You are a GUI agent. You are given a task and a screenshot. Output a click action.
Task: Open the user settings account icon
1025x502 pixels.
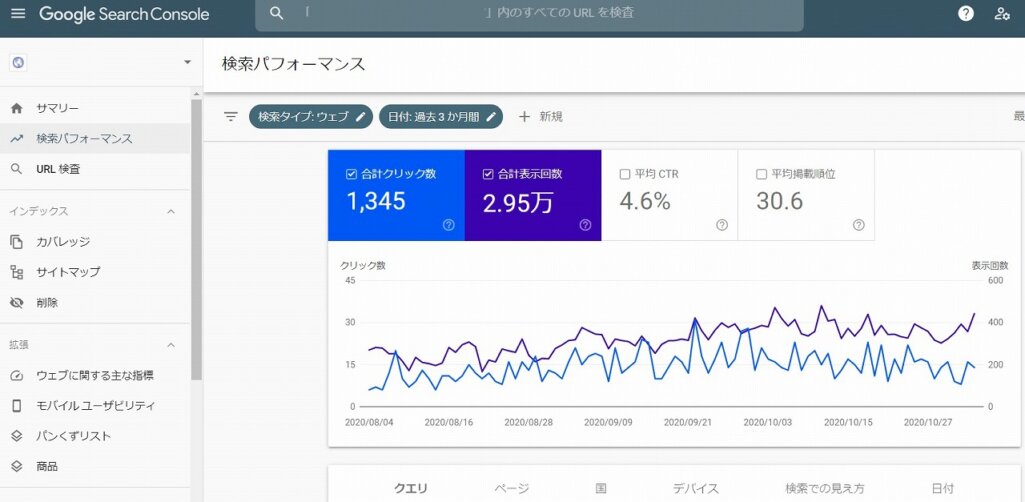[1002, 14]
